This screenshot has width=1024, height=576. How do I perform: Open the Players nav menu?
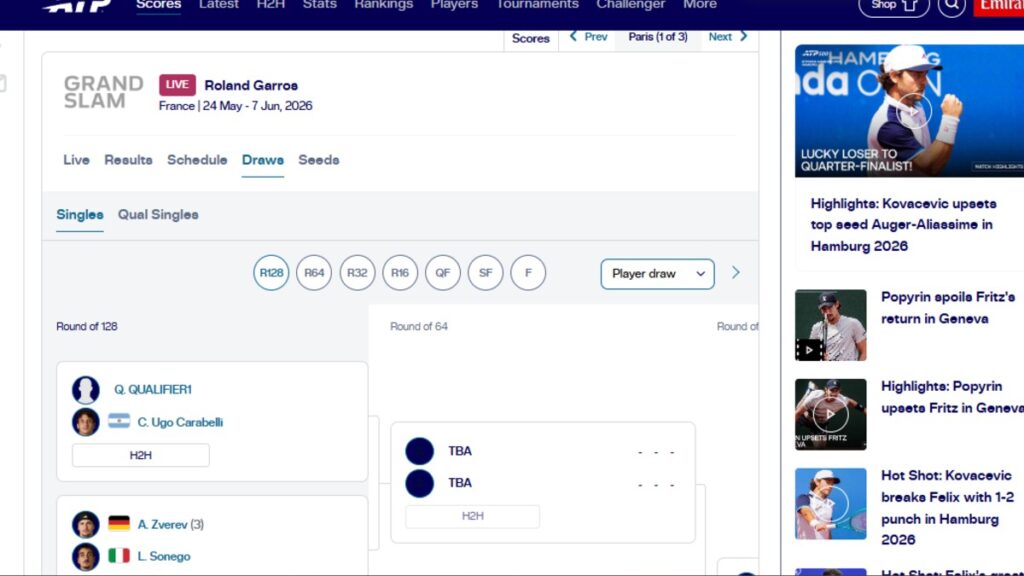pyautogui.click(x=455, y=5)
